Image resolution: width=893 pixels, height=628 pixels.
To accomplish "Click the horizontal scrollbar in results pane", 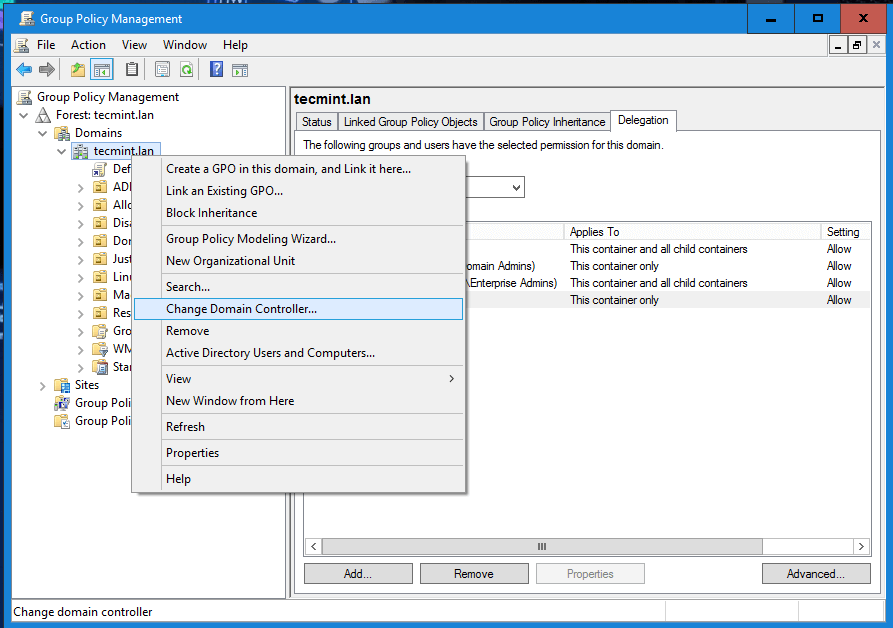I will click(x=541, y=546).
